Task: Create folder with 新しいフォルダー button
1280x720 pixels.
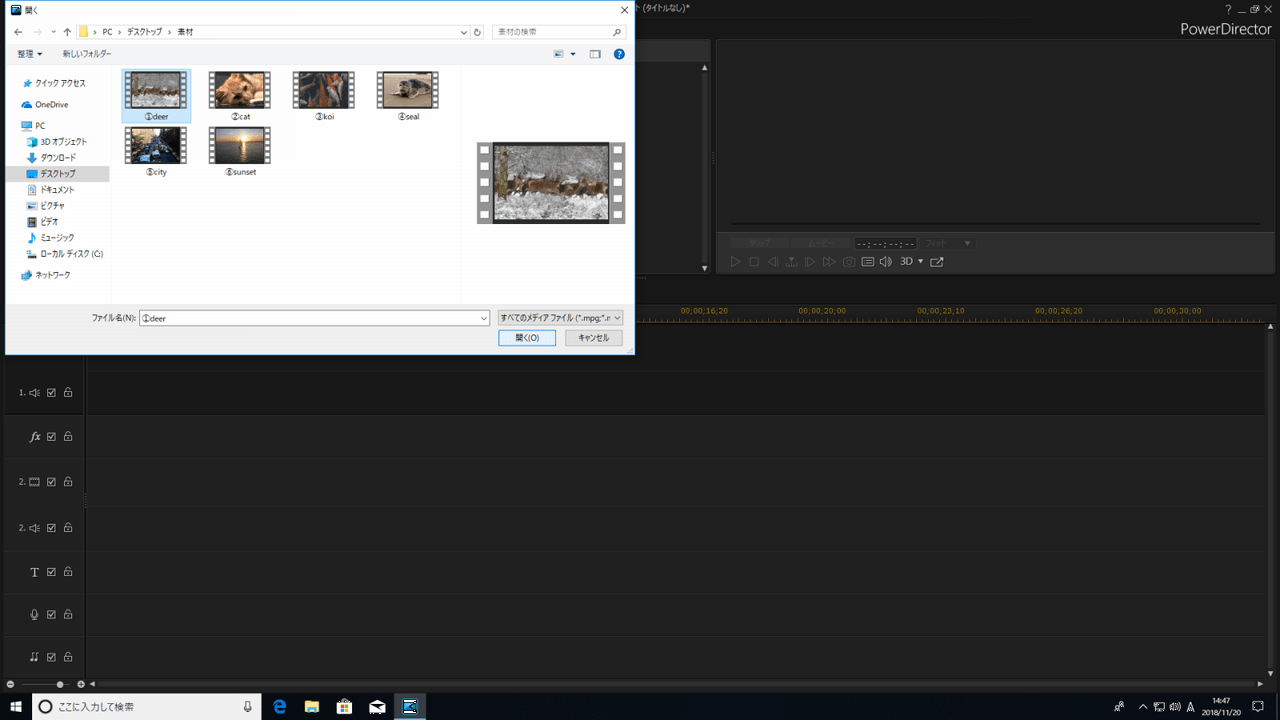Action: [87, 54]
